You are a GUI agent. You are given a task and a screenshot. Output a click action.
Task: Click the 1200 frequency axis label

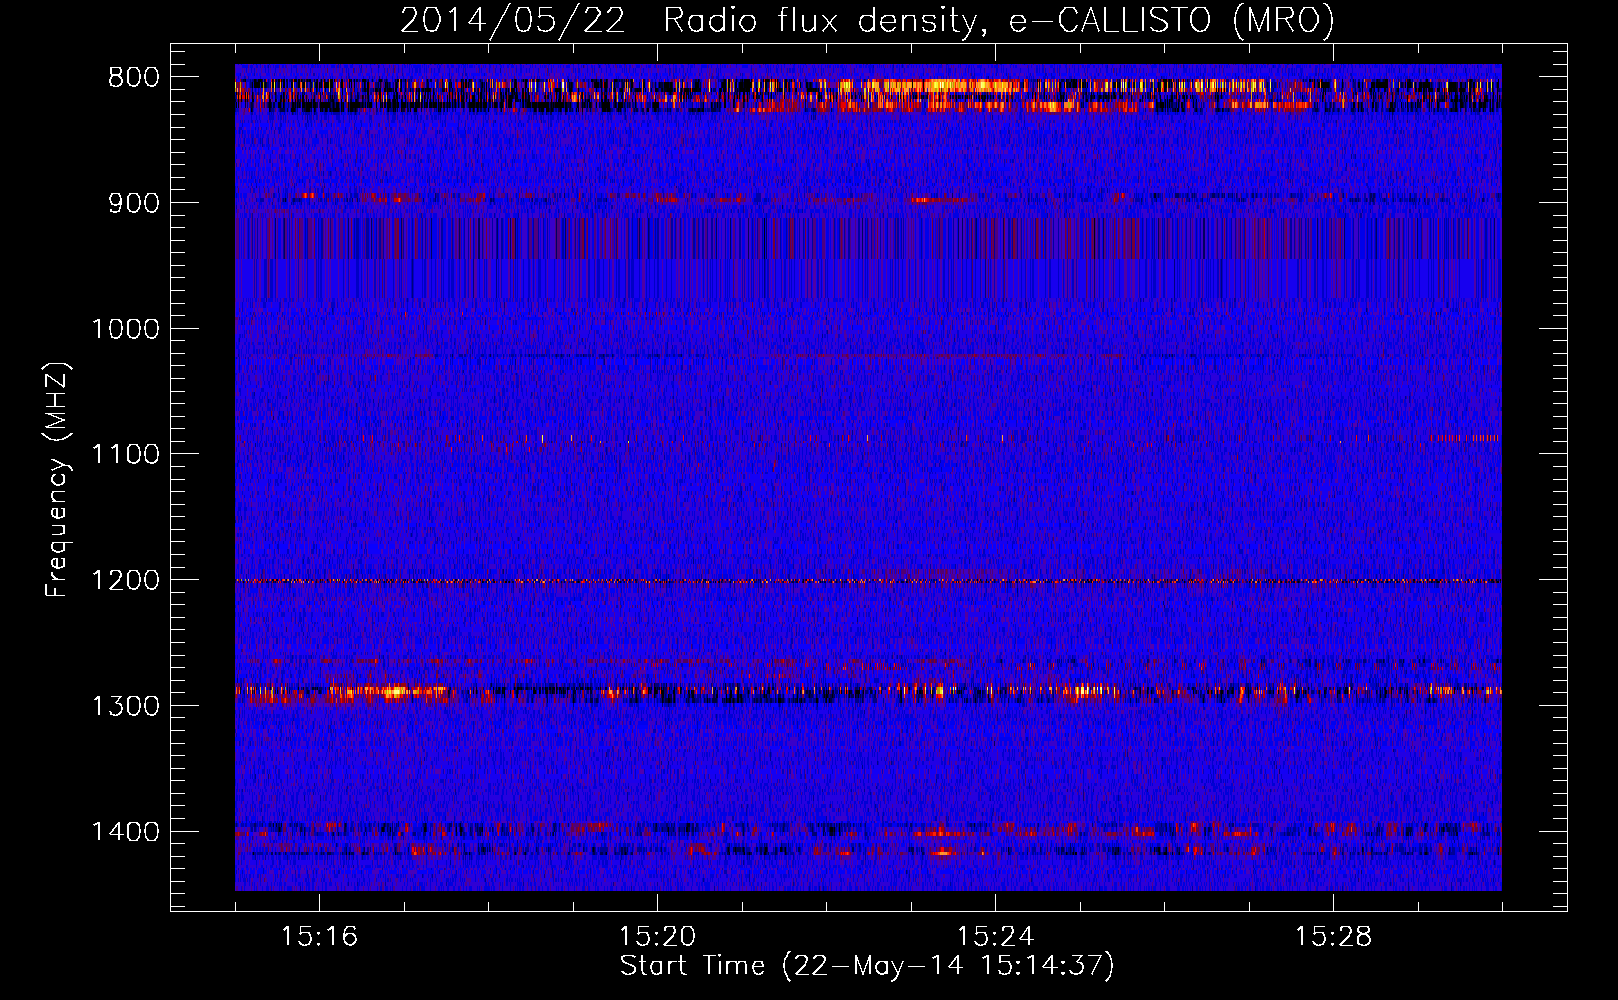tap(126, 580)
